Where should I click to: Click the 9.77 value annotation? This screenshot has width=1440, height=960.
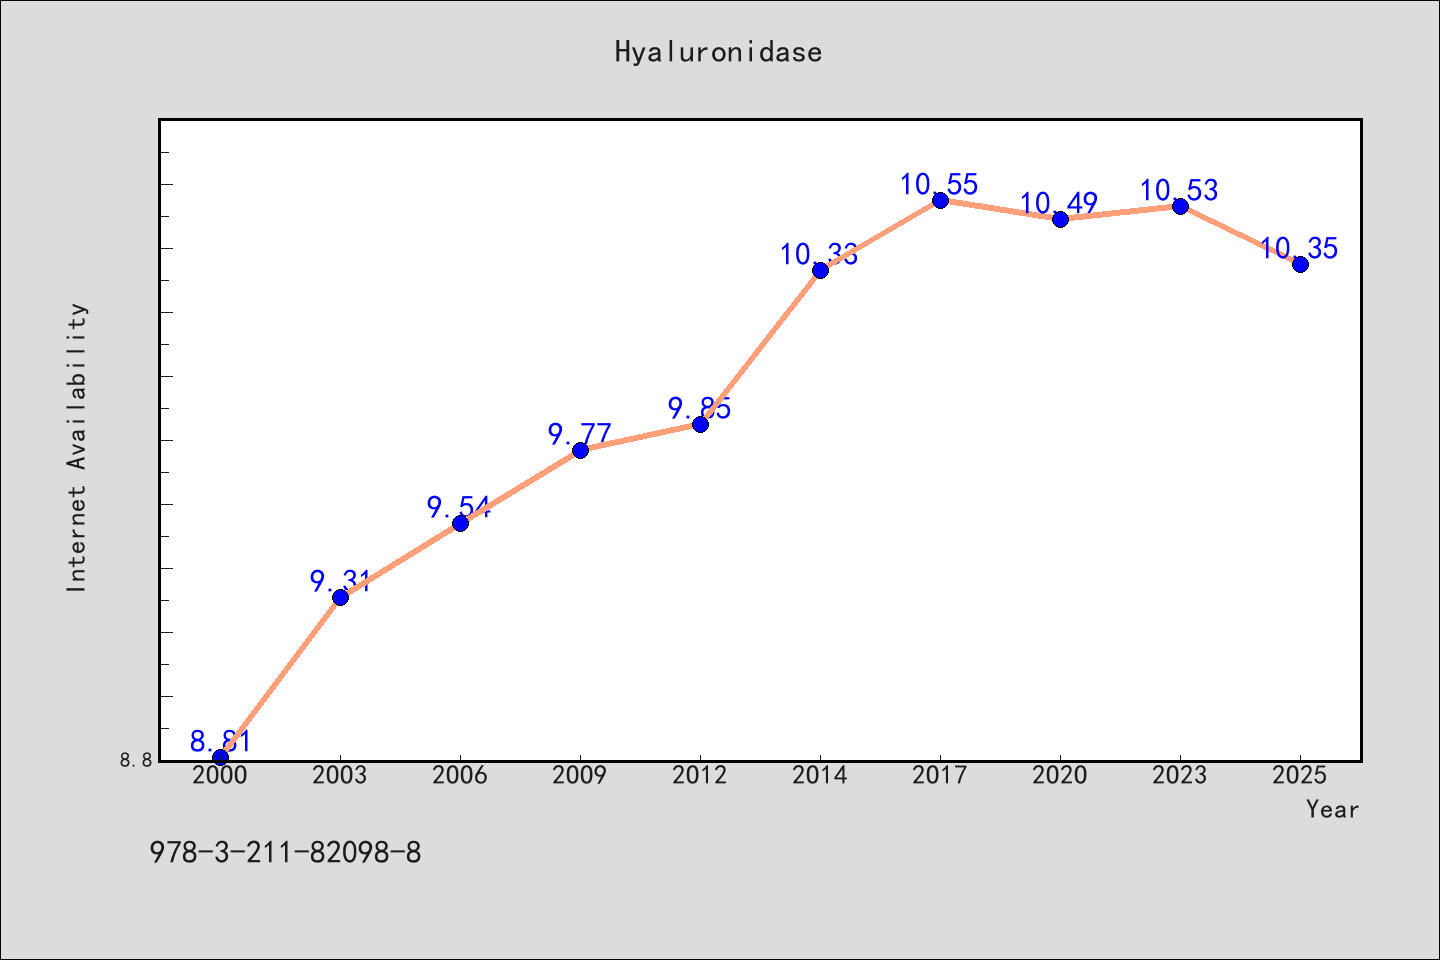[x=580, y=434]
